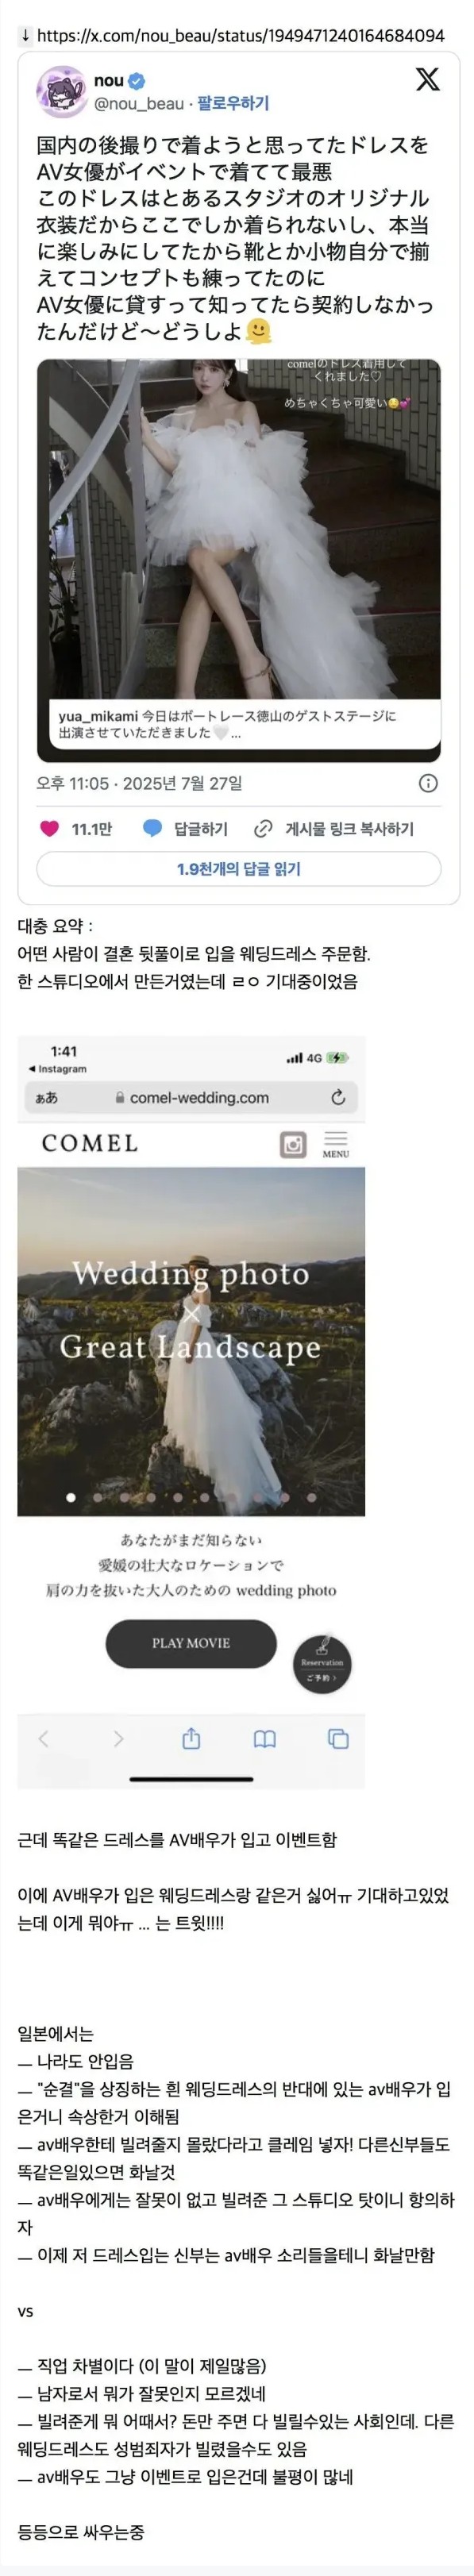Tap Safari back chevron
The height and width of the screenshot is (2576, 474).
(43, 1739)
